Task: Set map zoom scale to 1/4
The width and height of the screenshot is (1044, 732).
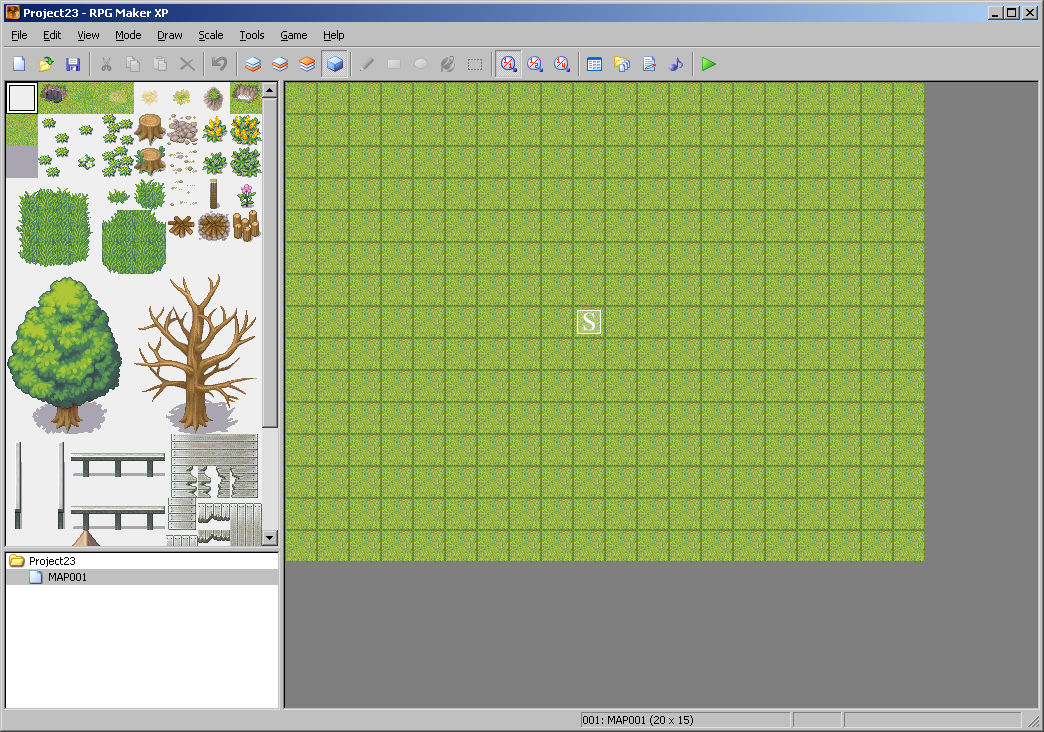Action: (x=562, y=64)
